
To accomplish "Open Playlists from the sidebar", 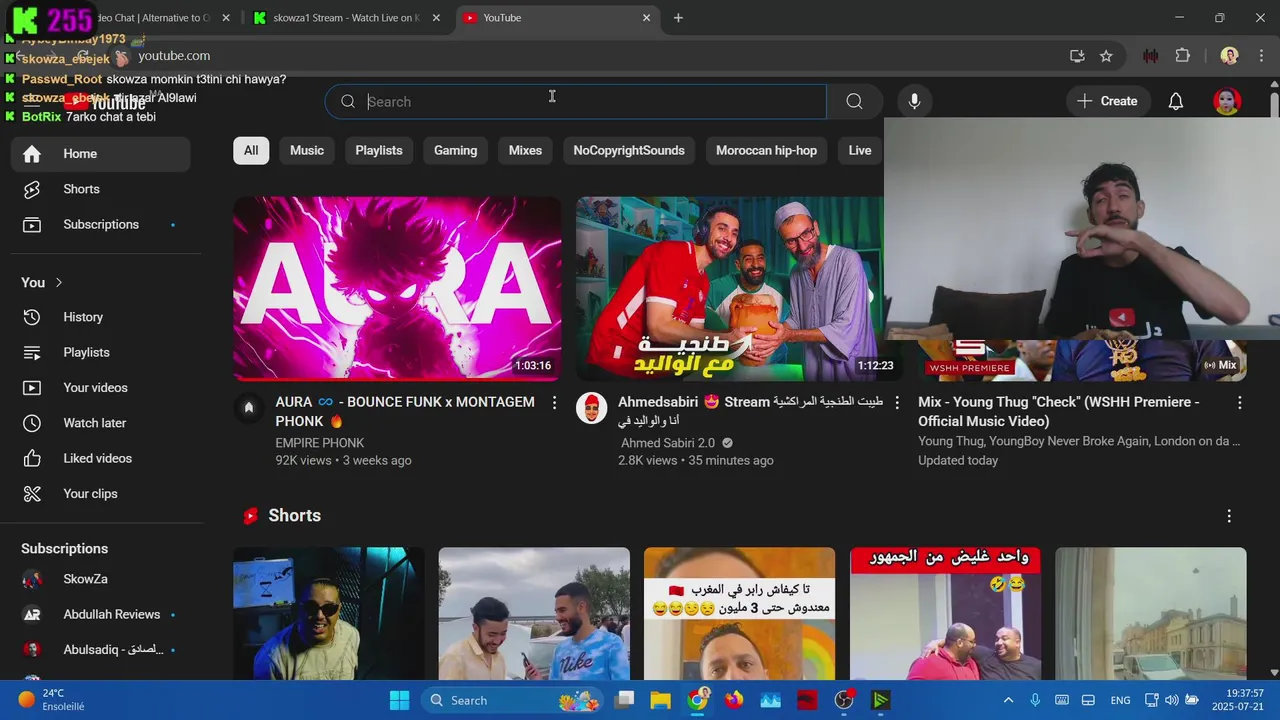I will (x=100, y=352).
